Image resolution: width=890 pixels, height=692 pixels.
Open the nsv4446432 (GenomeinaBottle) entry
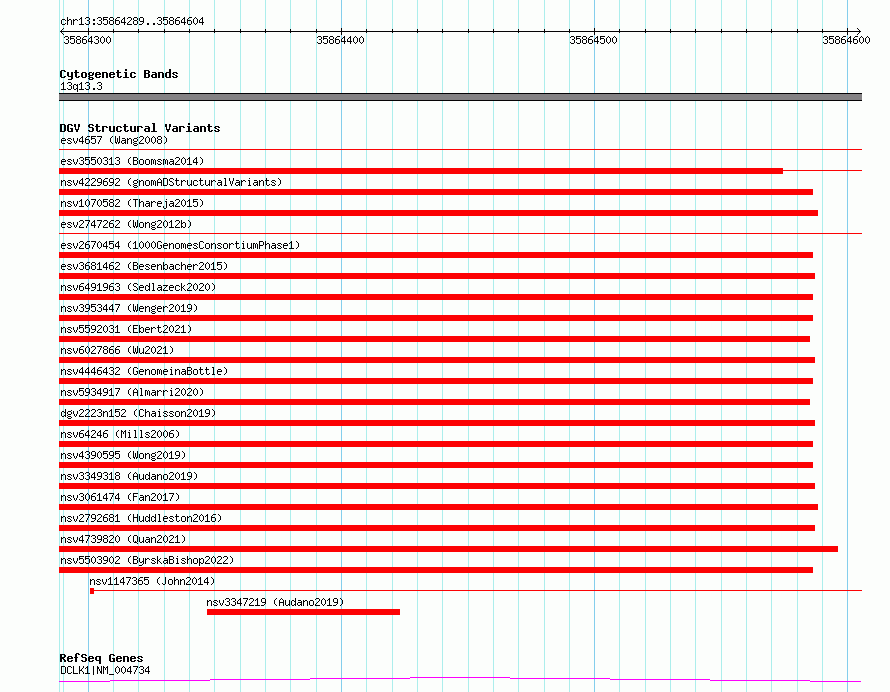tap(144, 371)
